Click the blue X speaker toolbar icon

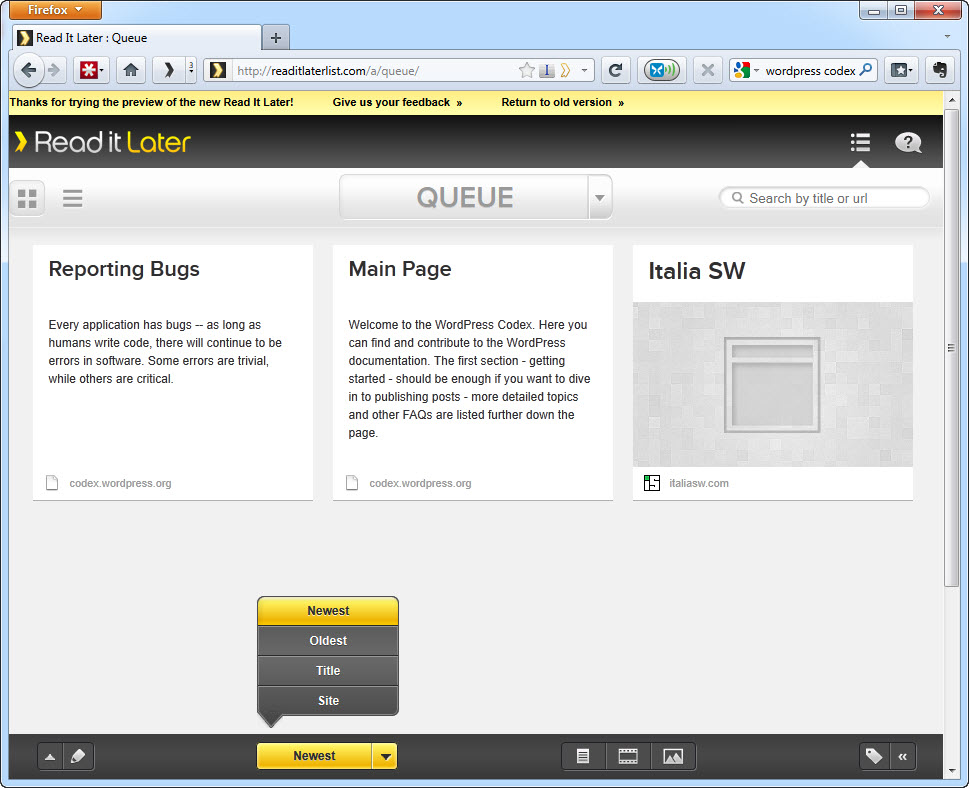[x=661, y=70]
